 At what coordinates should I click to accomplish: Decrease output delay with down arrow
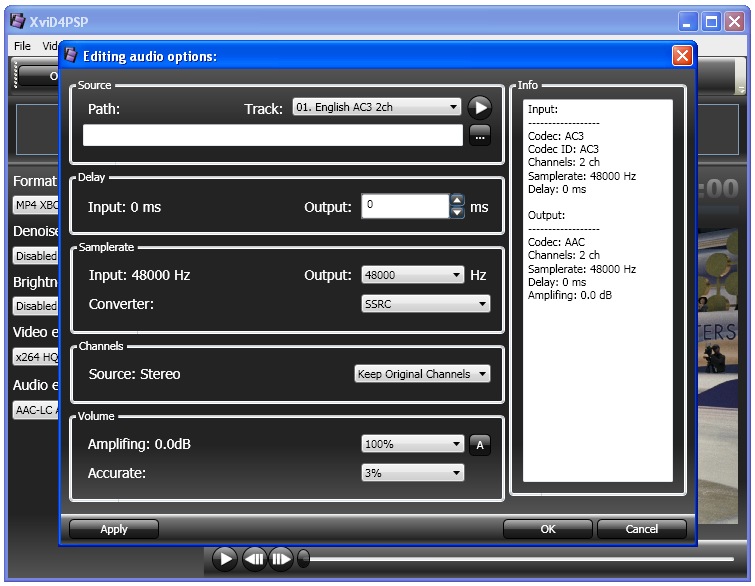(457, 212)
